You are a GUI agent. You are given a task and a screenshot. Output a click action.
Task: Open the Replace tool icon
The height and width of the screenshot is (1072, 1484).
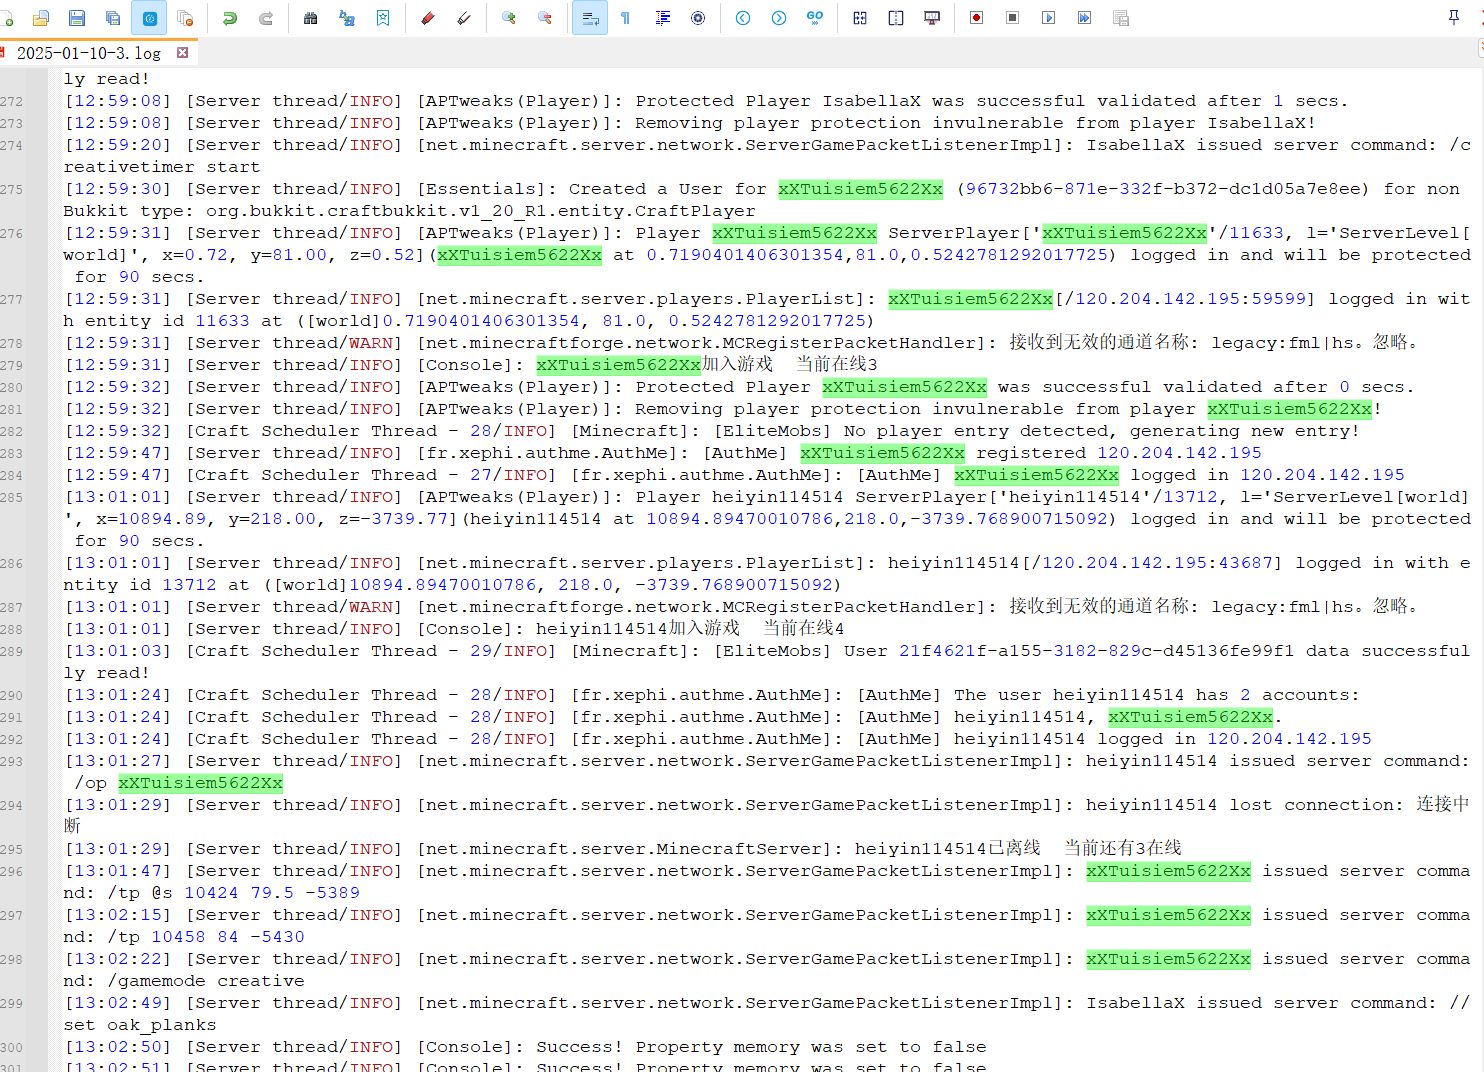pos(347,18)
